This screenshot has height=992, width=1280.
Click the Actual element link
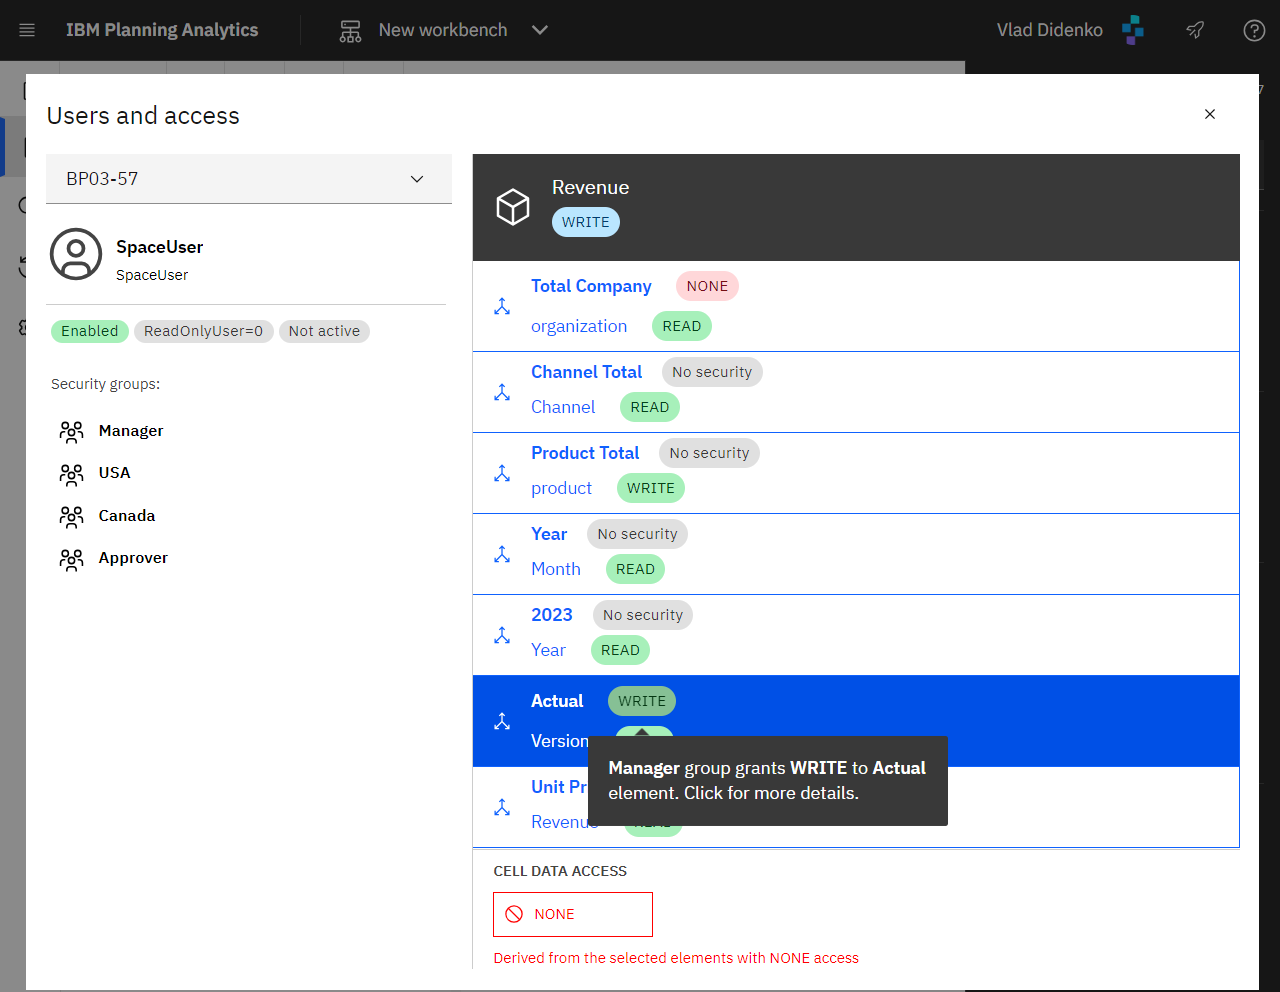pos(557,701)
